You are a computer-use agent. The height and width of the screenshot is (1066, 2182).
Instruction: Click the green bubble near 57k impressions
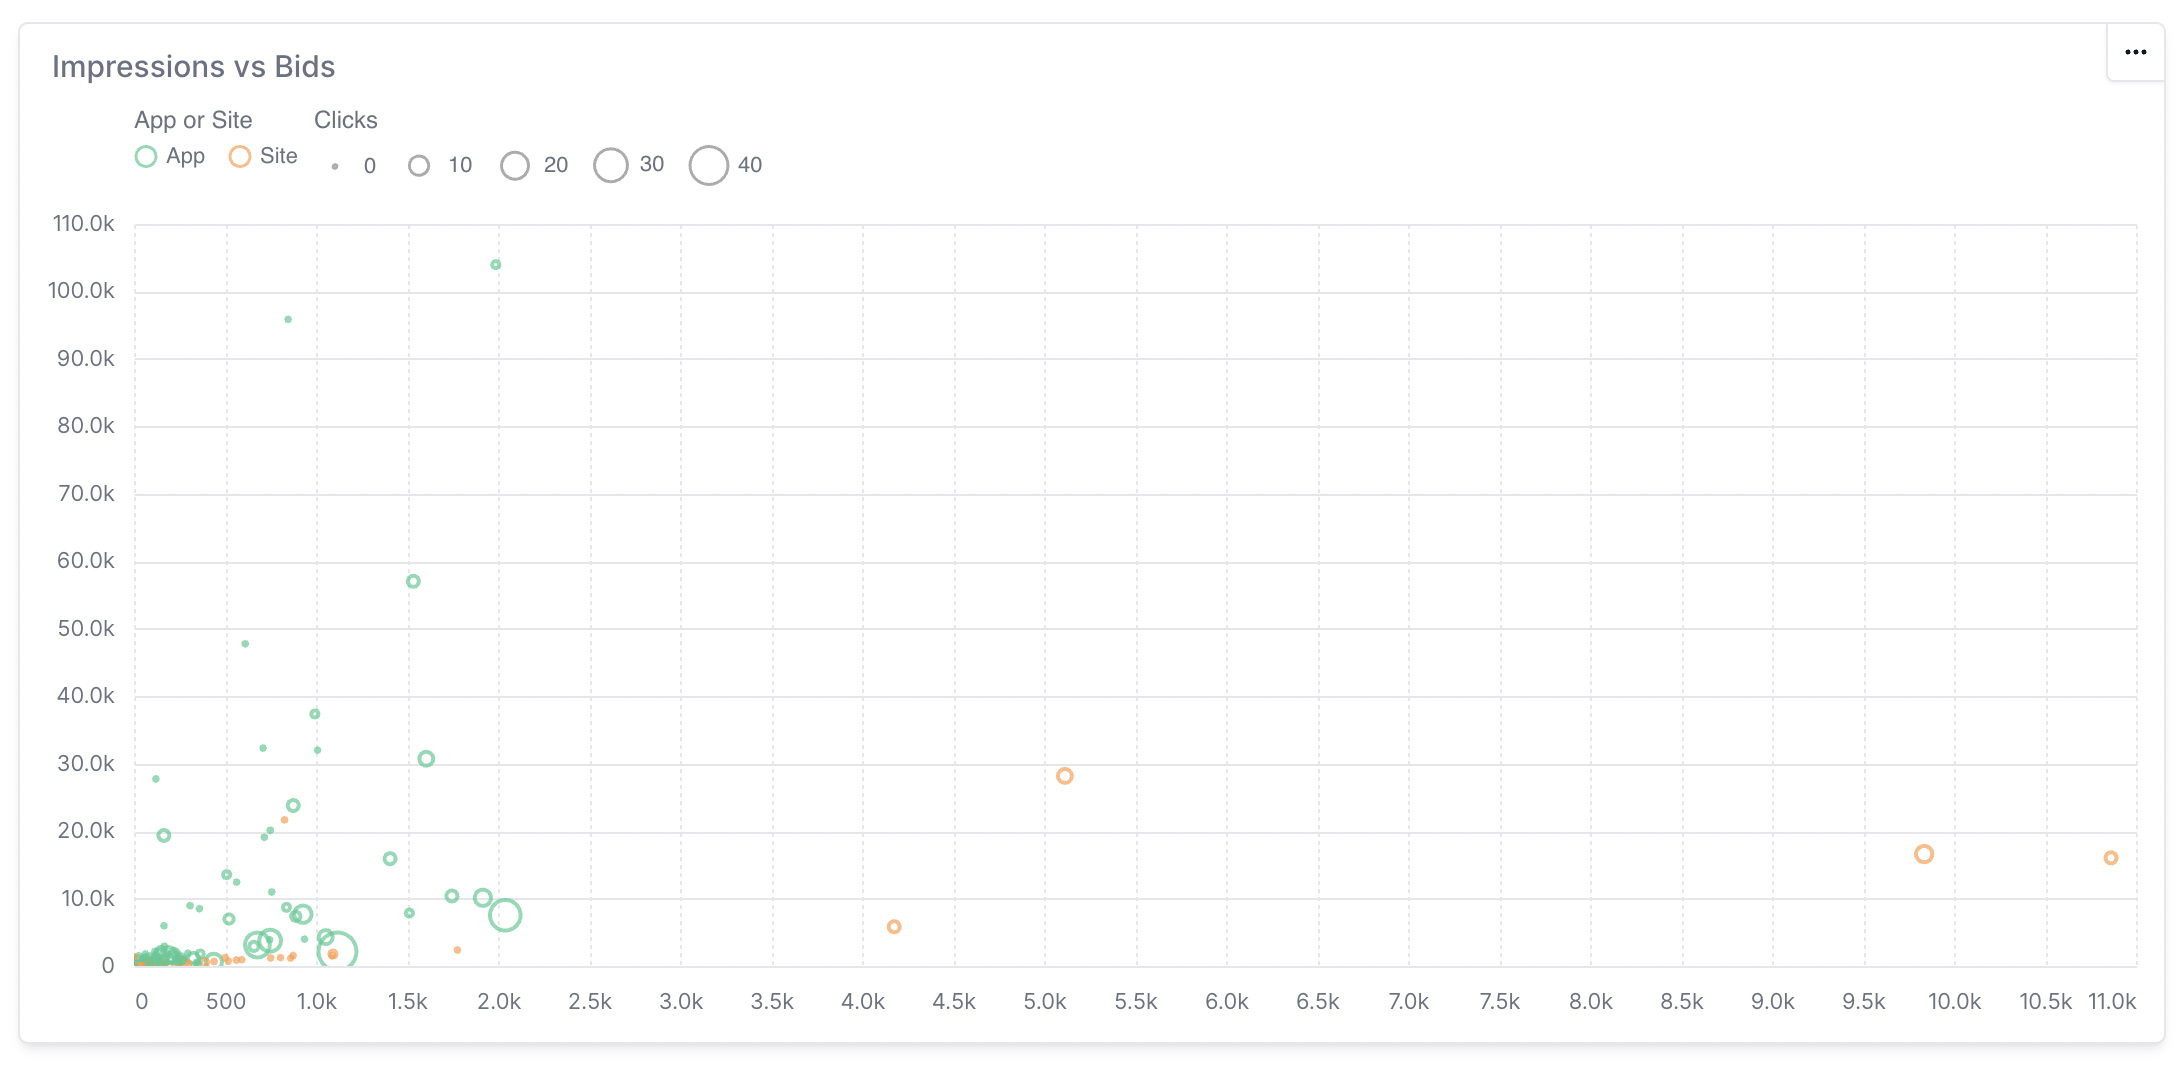(412, 580)
